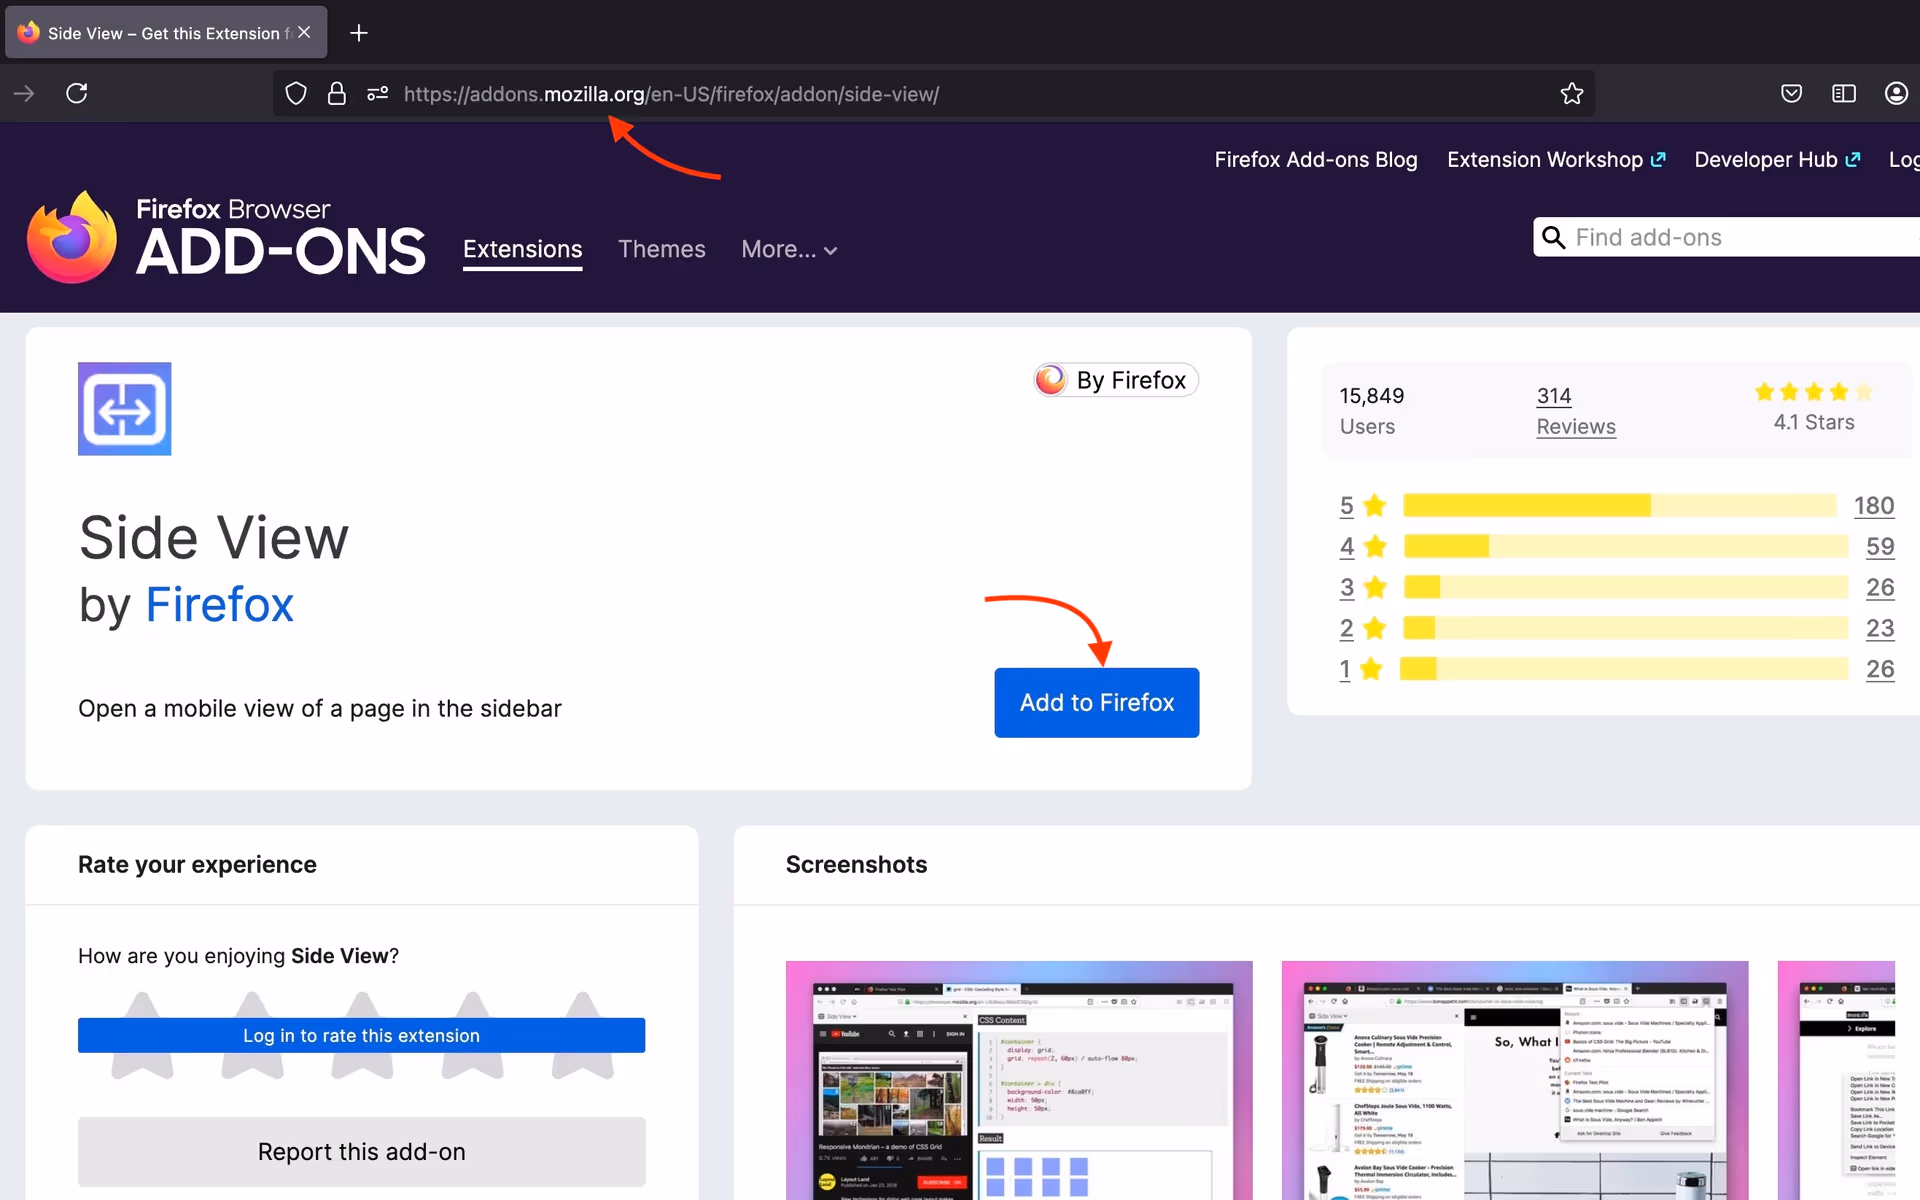Click the shield tracking protection icon
The height and width of the screenshot is (1200, 1920).
click(x=295, y=93)
